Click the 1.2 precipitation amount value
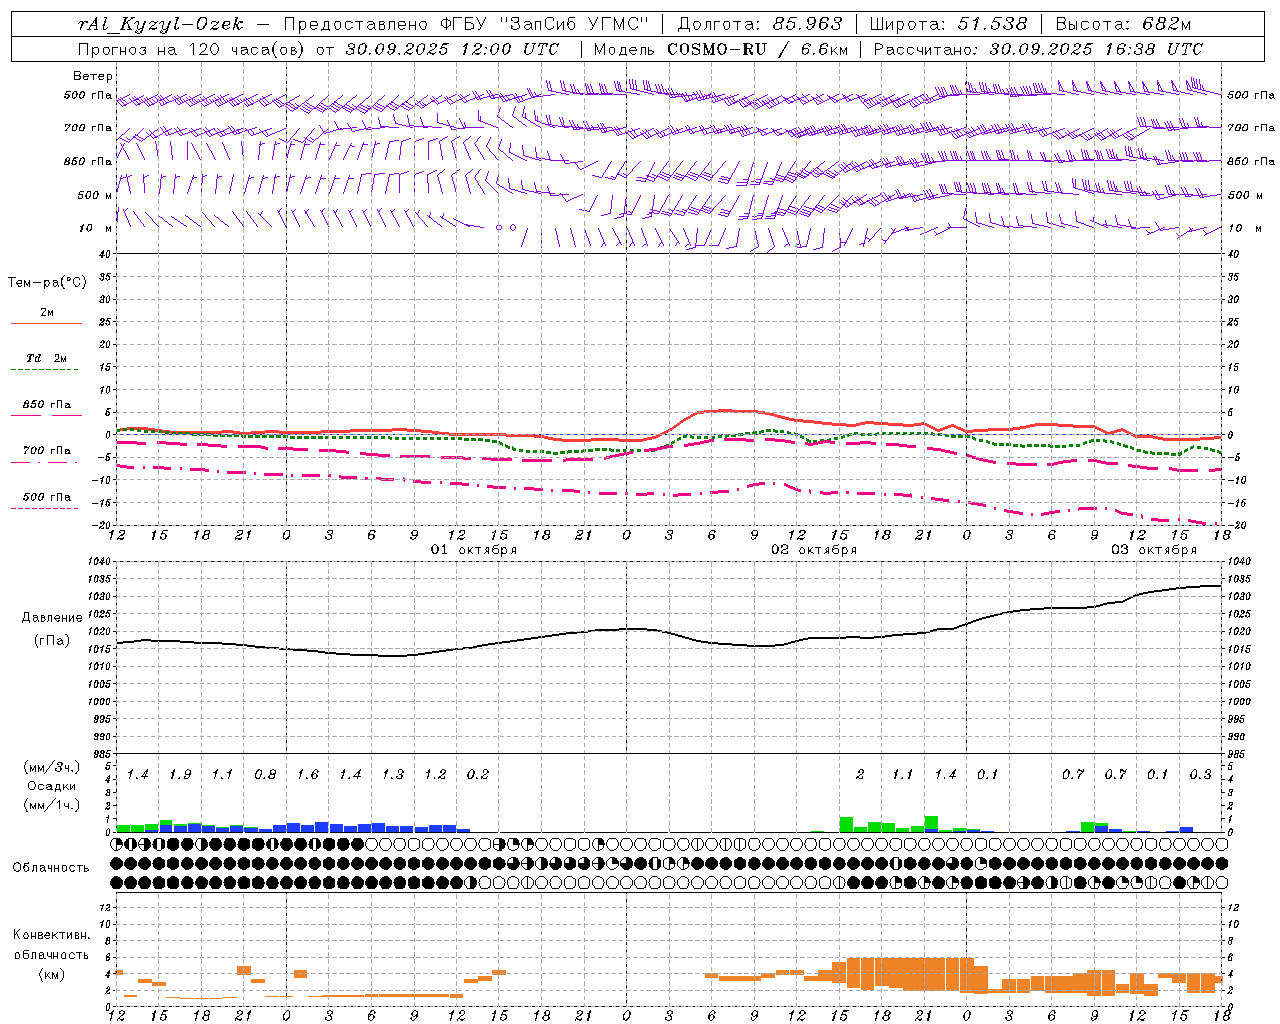 (x=435, y=775)
